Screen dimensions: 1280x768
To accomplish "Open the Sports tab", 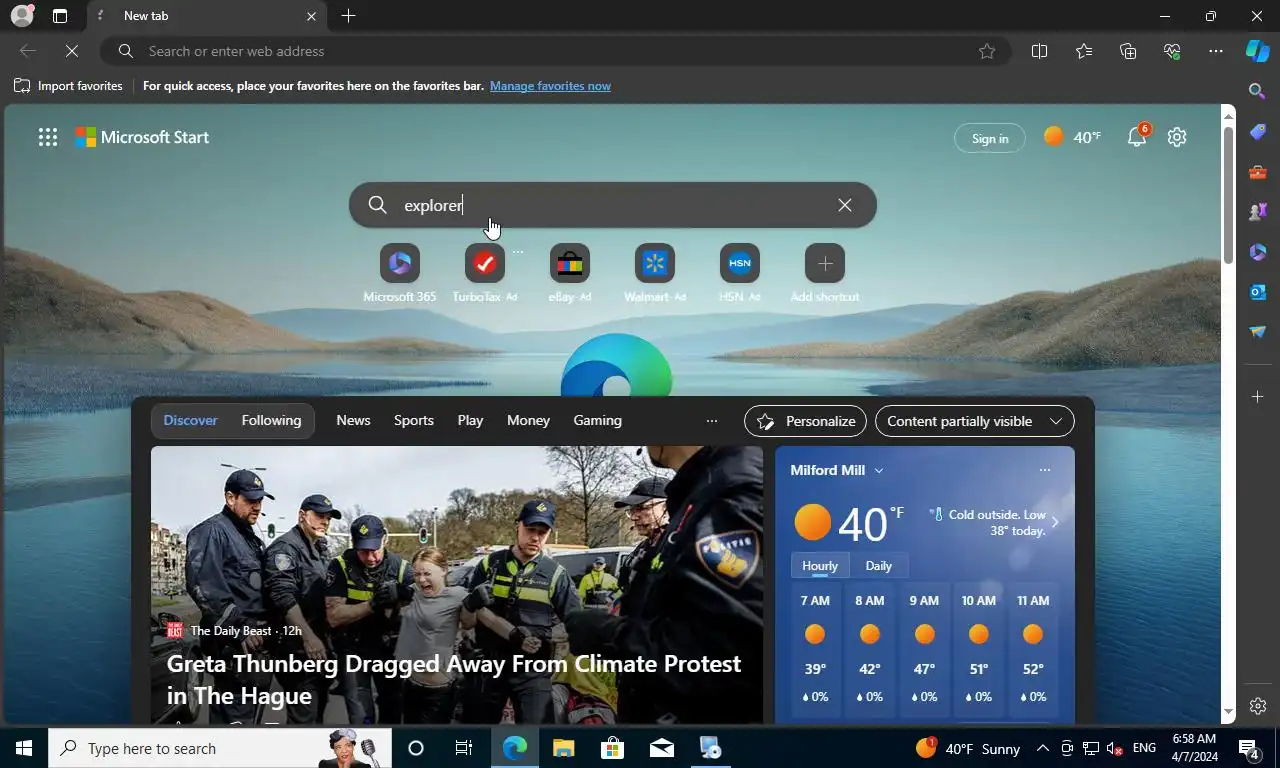I will (414, 421).
